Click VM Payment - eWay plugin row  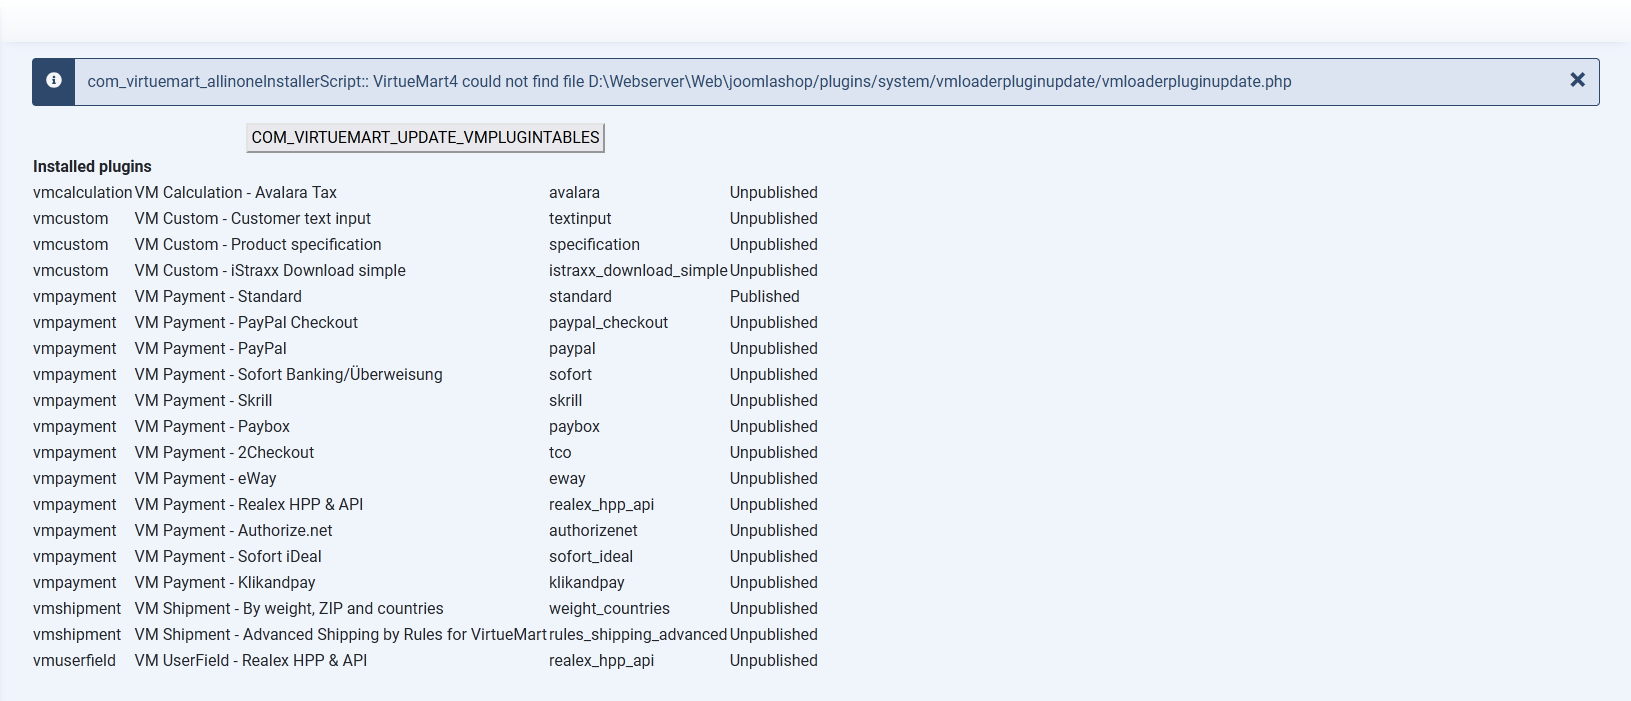click(x=205, y=479)
